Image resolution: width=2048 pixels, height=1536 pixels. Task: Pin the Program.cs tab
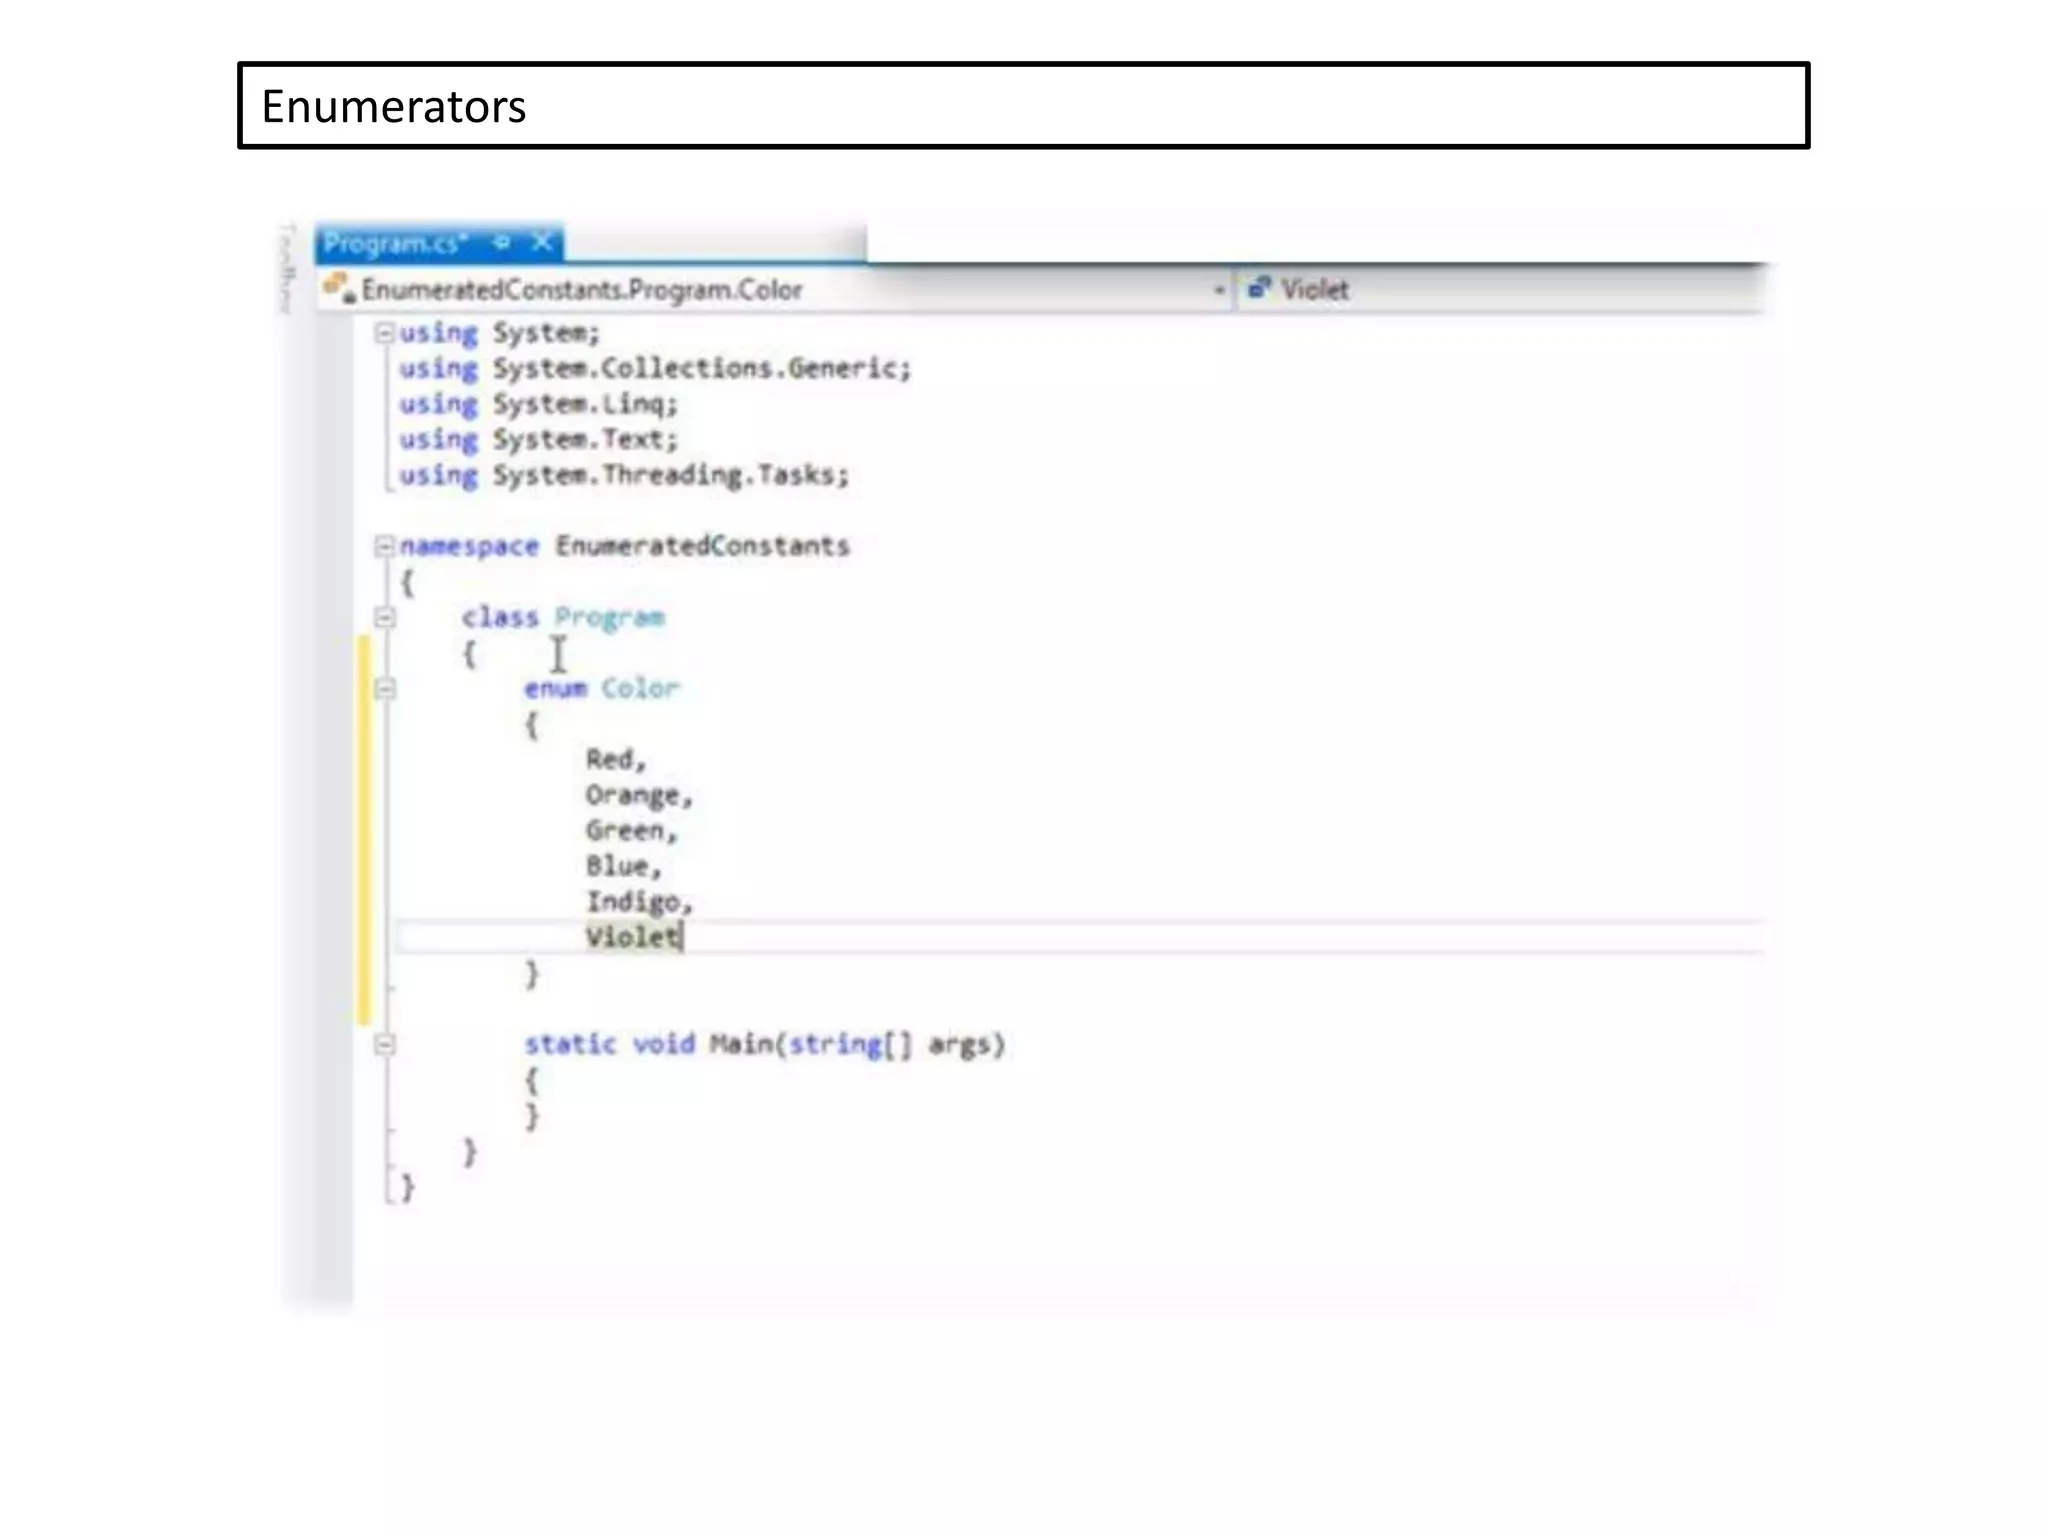point(502,243)
